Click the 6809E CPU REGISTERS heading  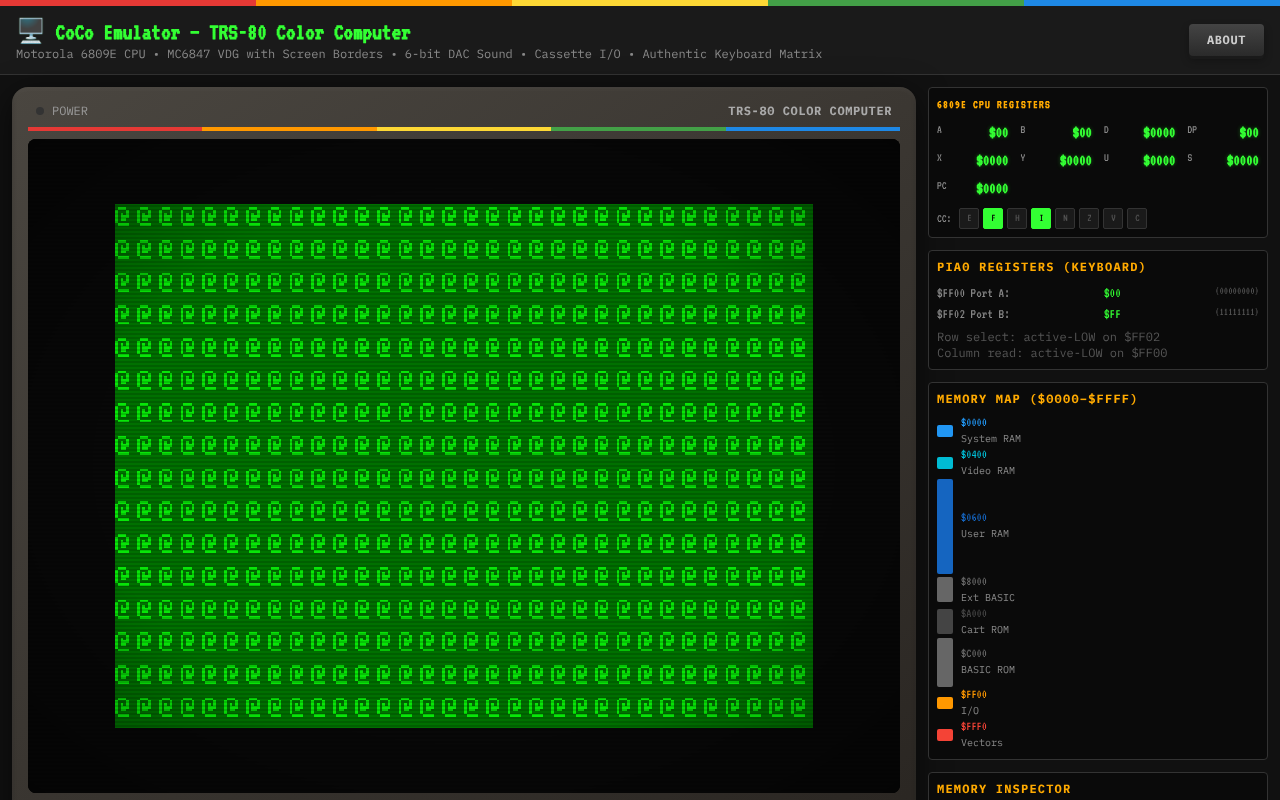pos(994,105)
